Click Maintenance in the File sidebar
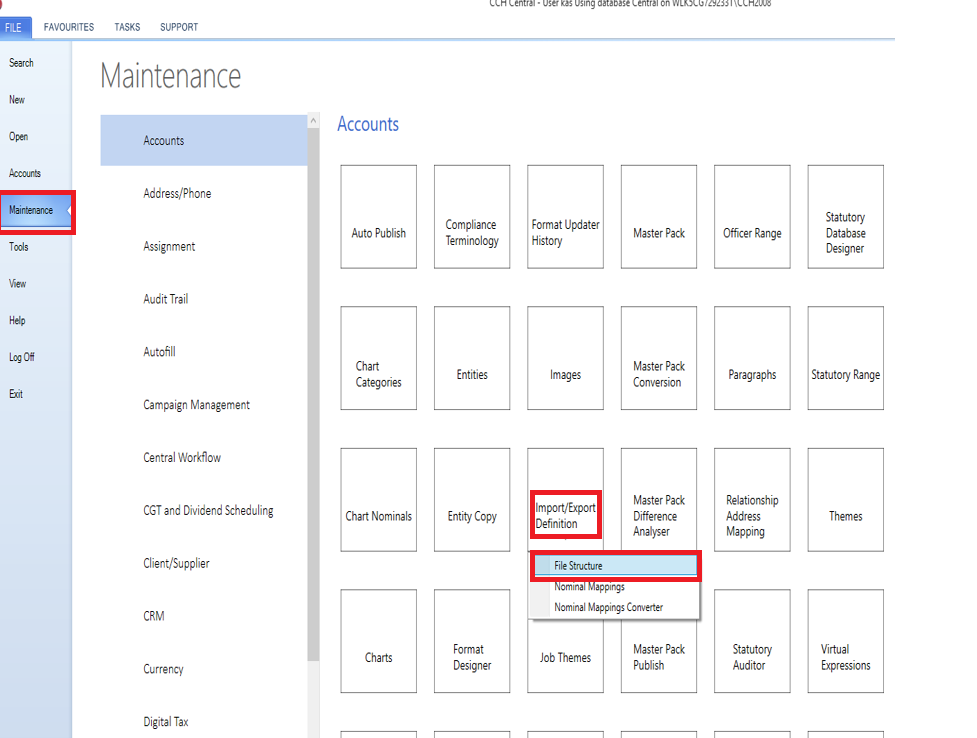Screen dimensions: 977x738 tap(31, 210)
